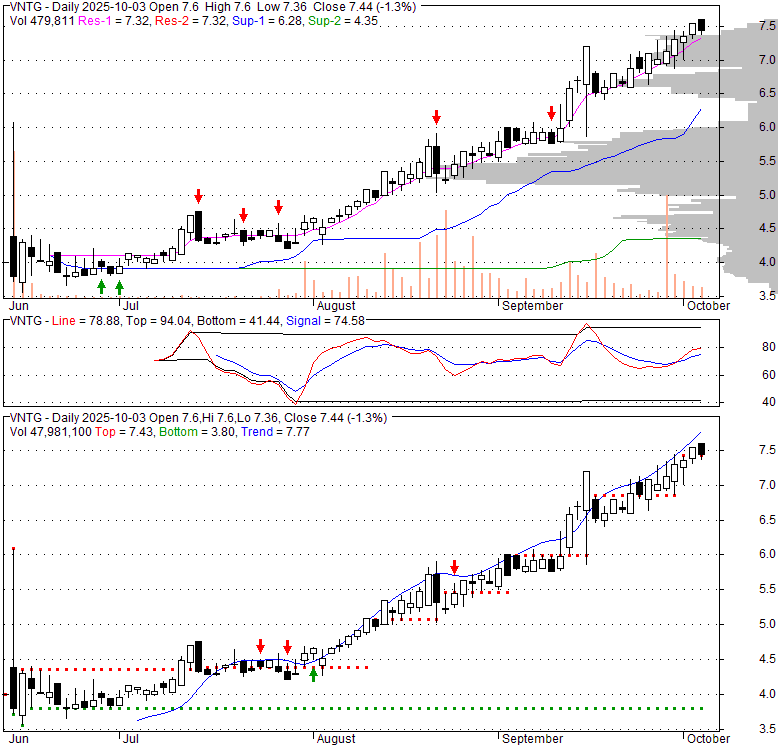
Task: Click the tallest volume bar in late September
Action: click(666, 246)
